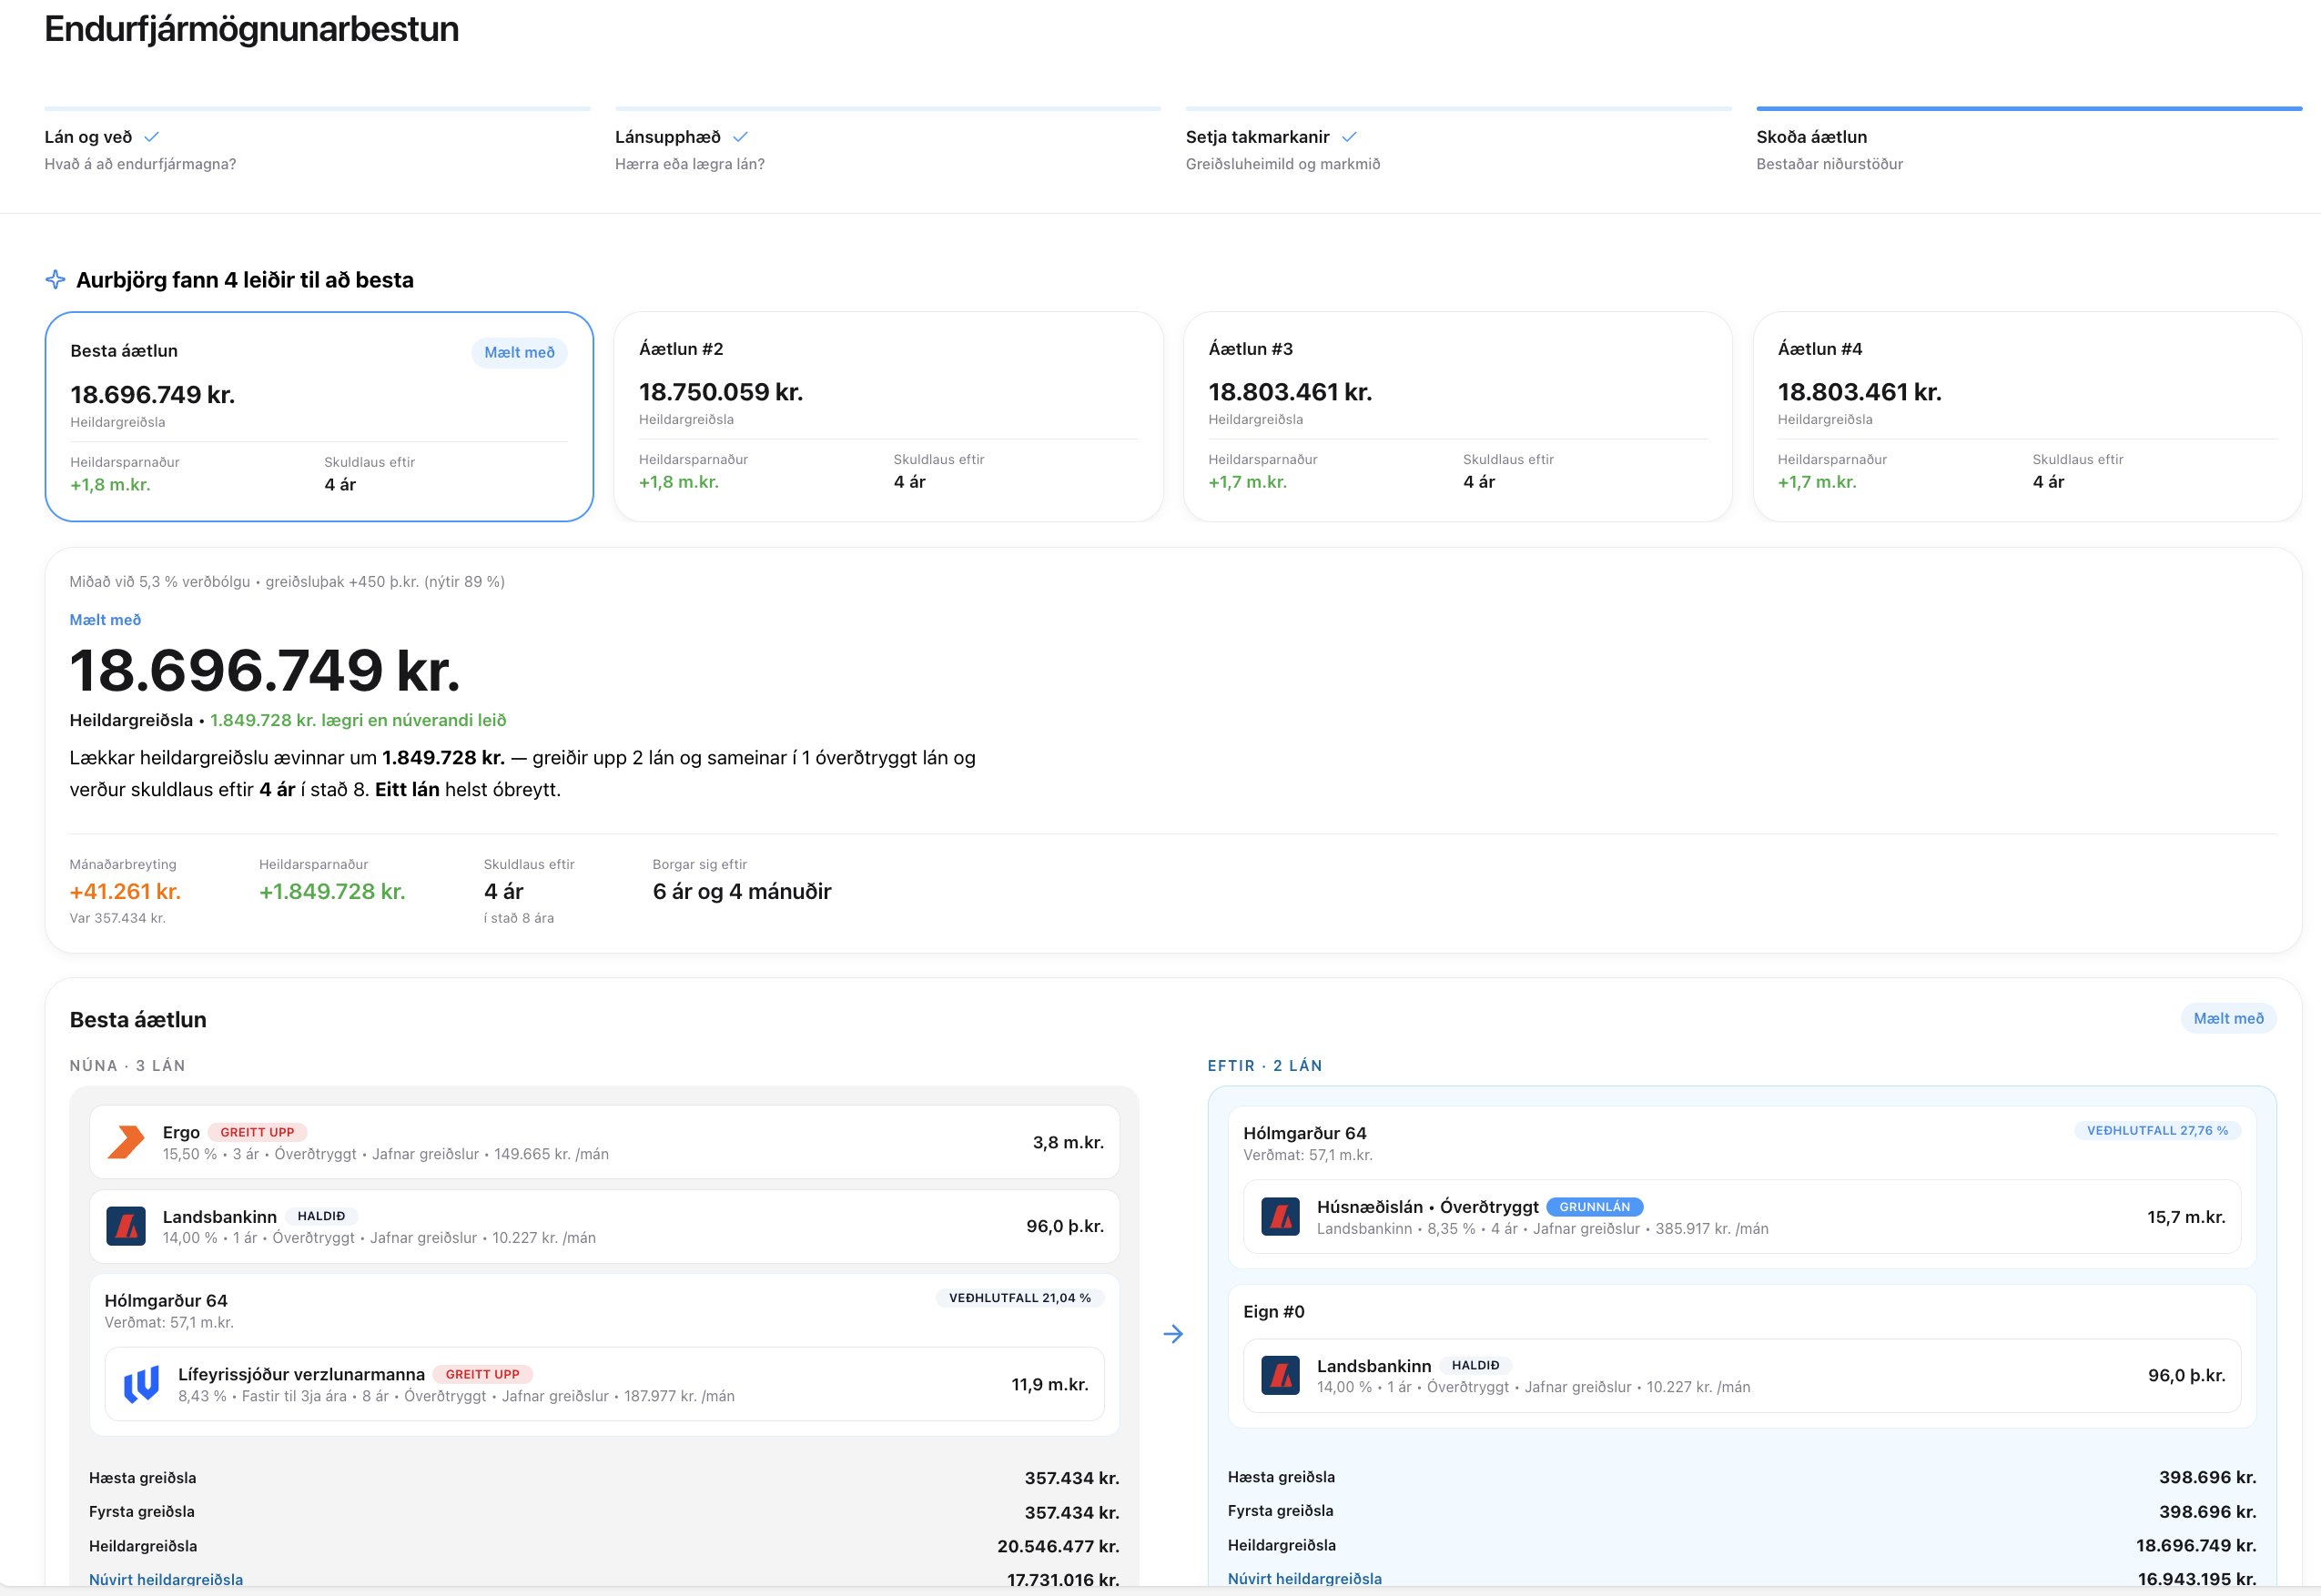The width and height of the screenshot is (2321, 1596).
Task: Click "í stað 8 ára" below Skuldlaus eftir
Action: pos(519,918)
